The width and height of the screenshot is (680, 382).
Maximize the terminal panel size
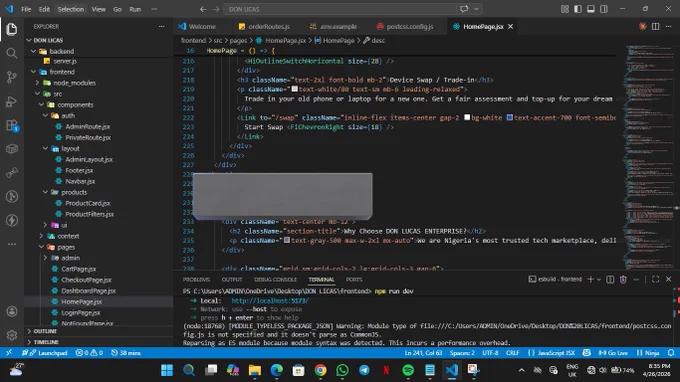pos(655,279)
